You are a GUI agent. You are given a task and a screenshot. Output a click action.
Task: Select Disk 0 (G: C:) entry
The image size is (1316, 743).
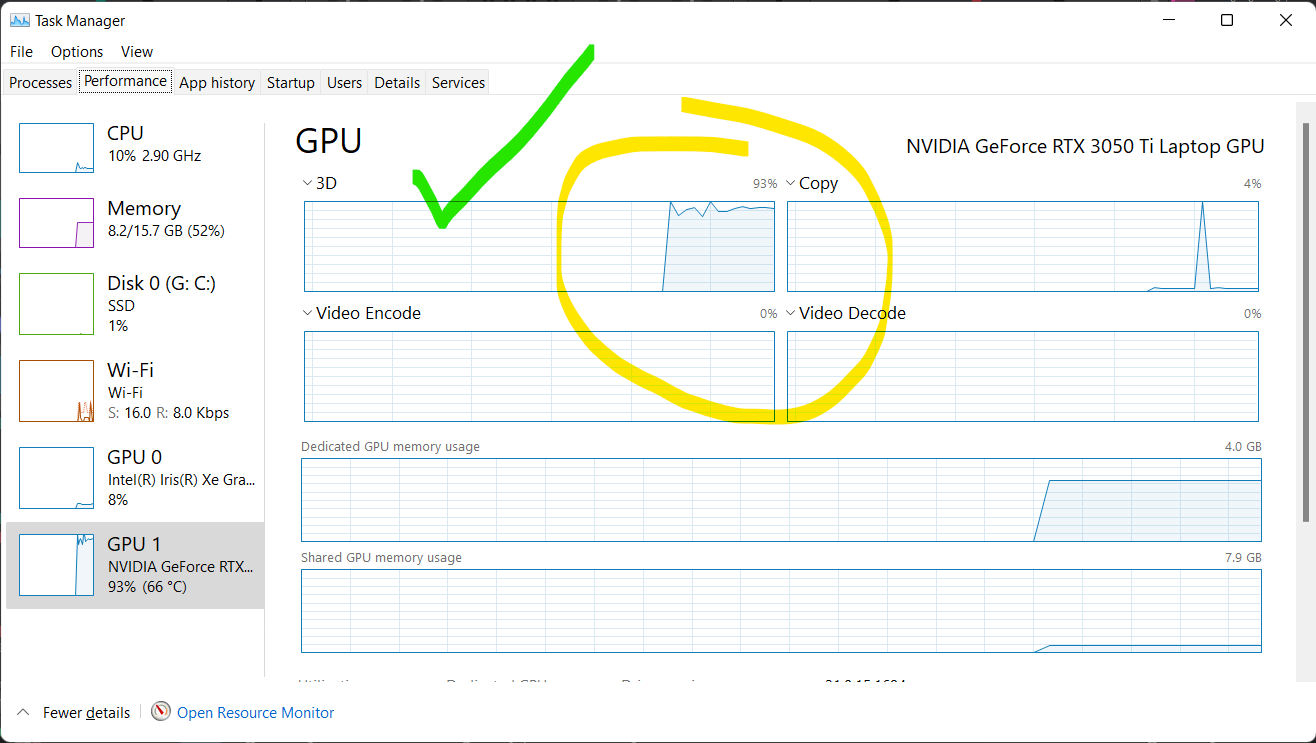coord(135,304)
